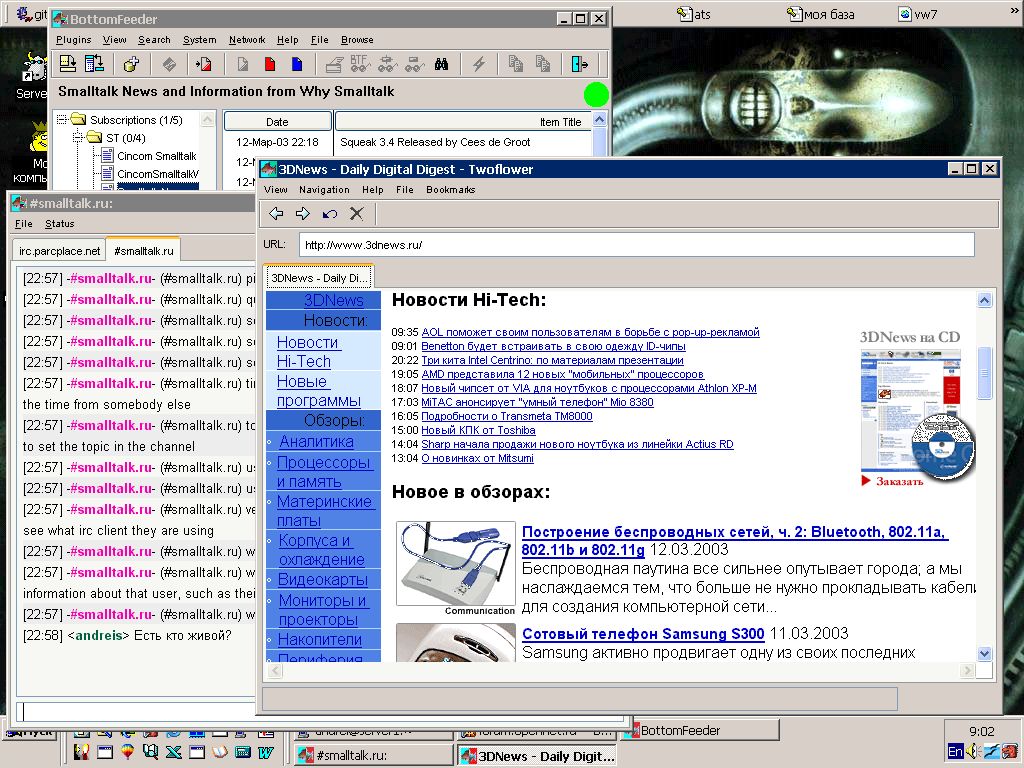This screenshot has height=768, width=1024.
Task: Click 'Видеокарты' sidebar link
Action: [x=323, y=579]
